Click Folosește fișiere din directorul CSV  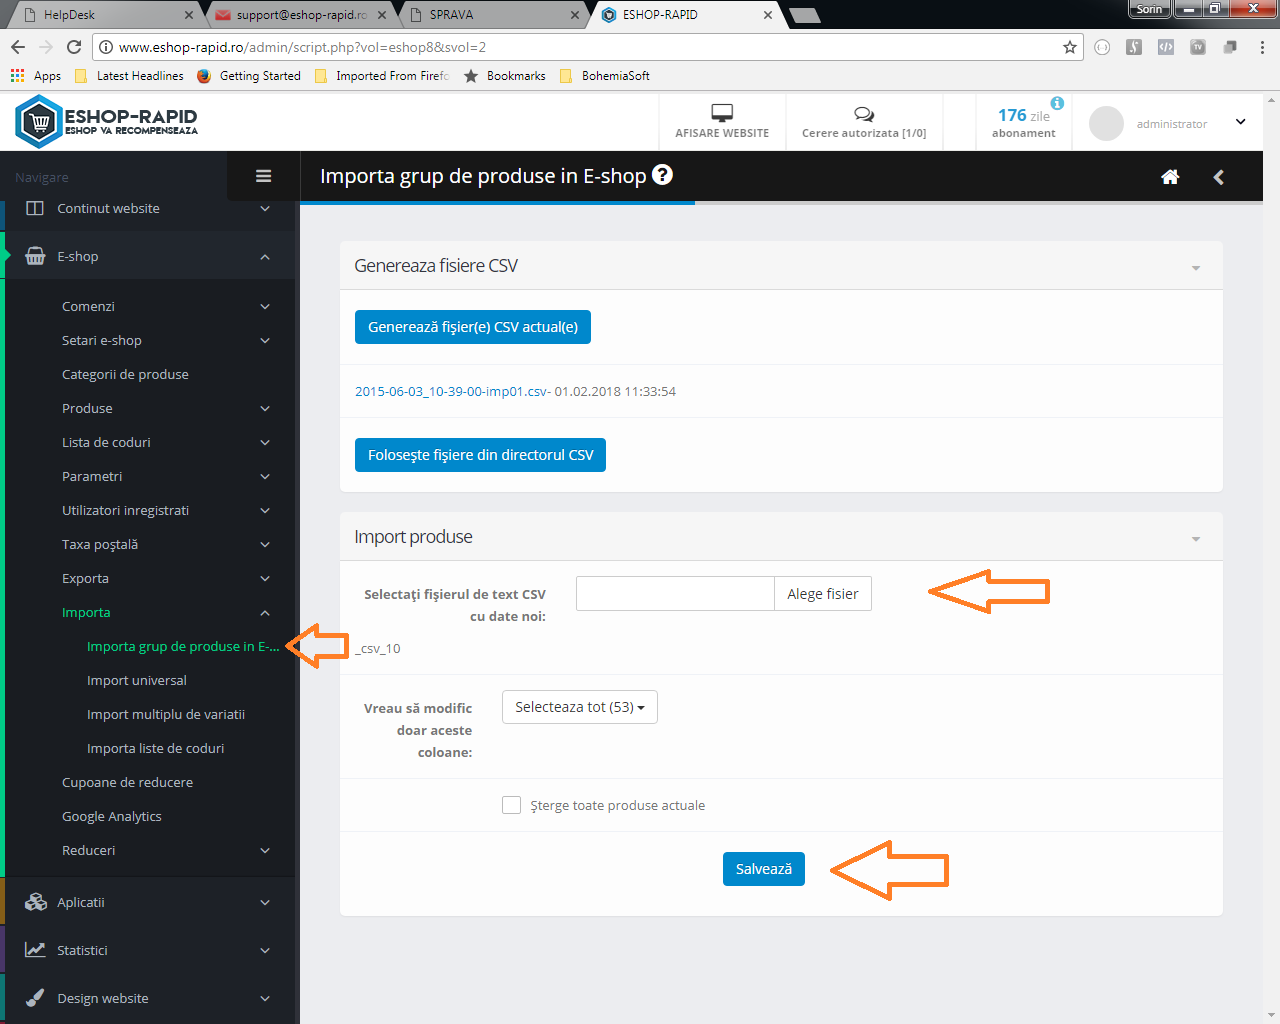coord(480,455)
